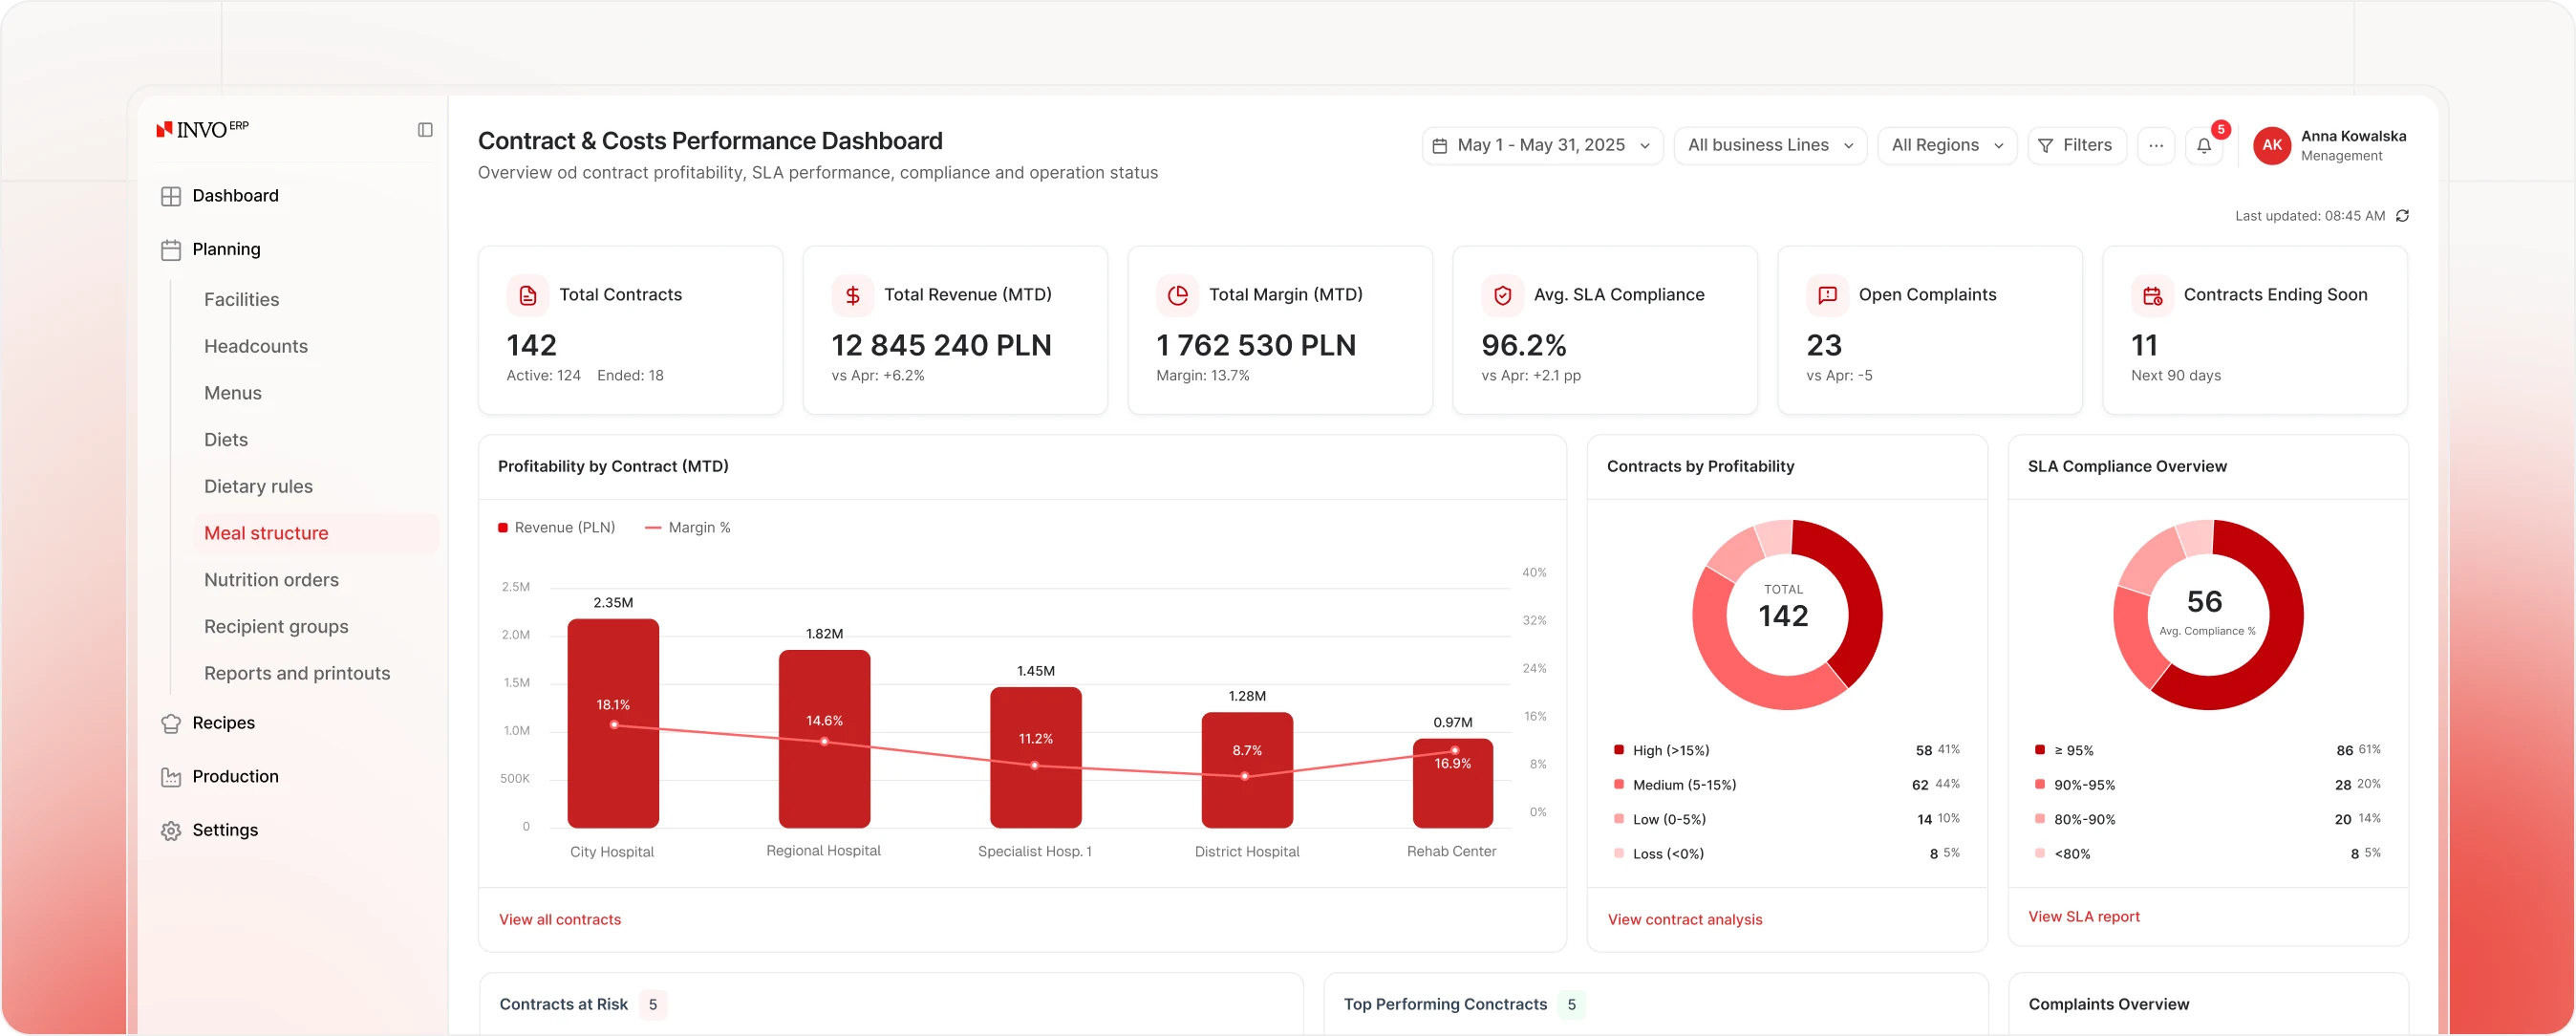Toggle Revenue (PLN) legend swatch
This screenshot has height=1036, width=2576.
(503, 528)
